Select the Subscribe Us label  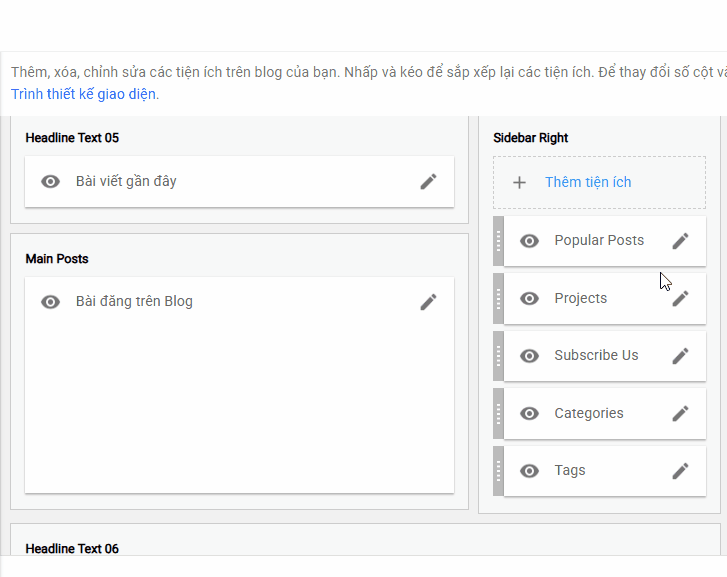596,355
